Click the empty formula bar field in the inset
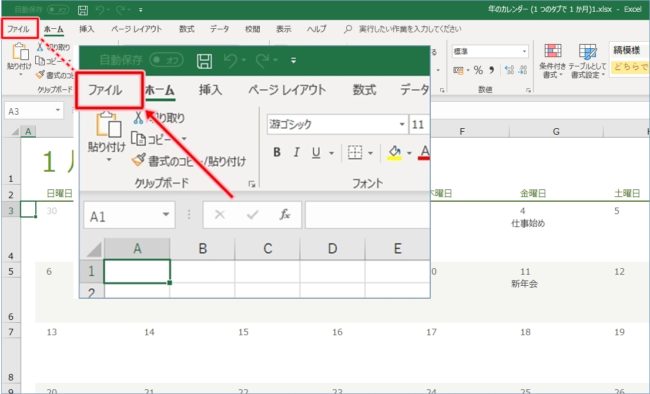The image size is (650, 394). pyautogui.click(x=367, y=214)
